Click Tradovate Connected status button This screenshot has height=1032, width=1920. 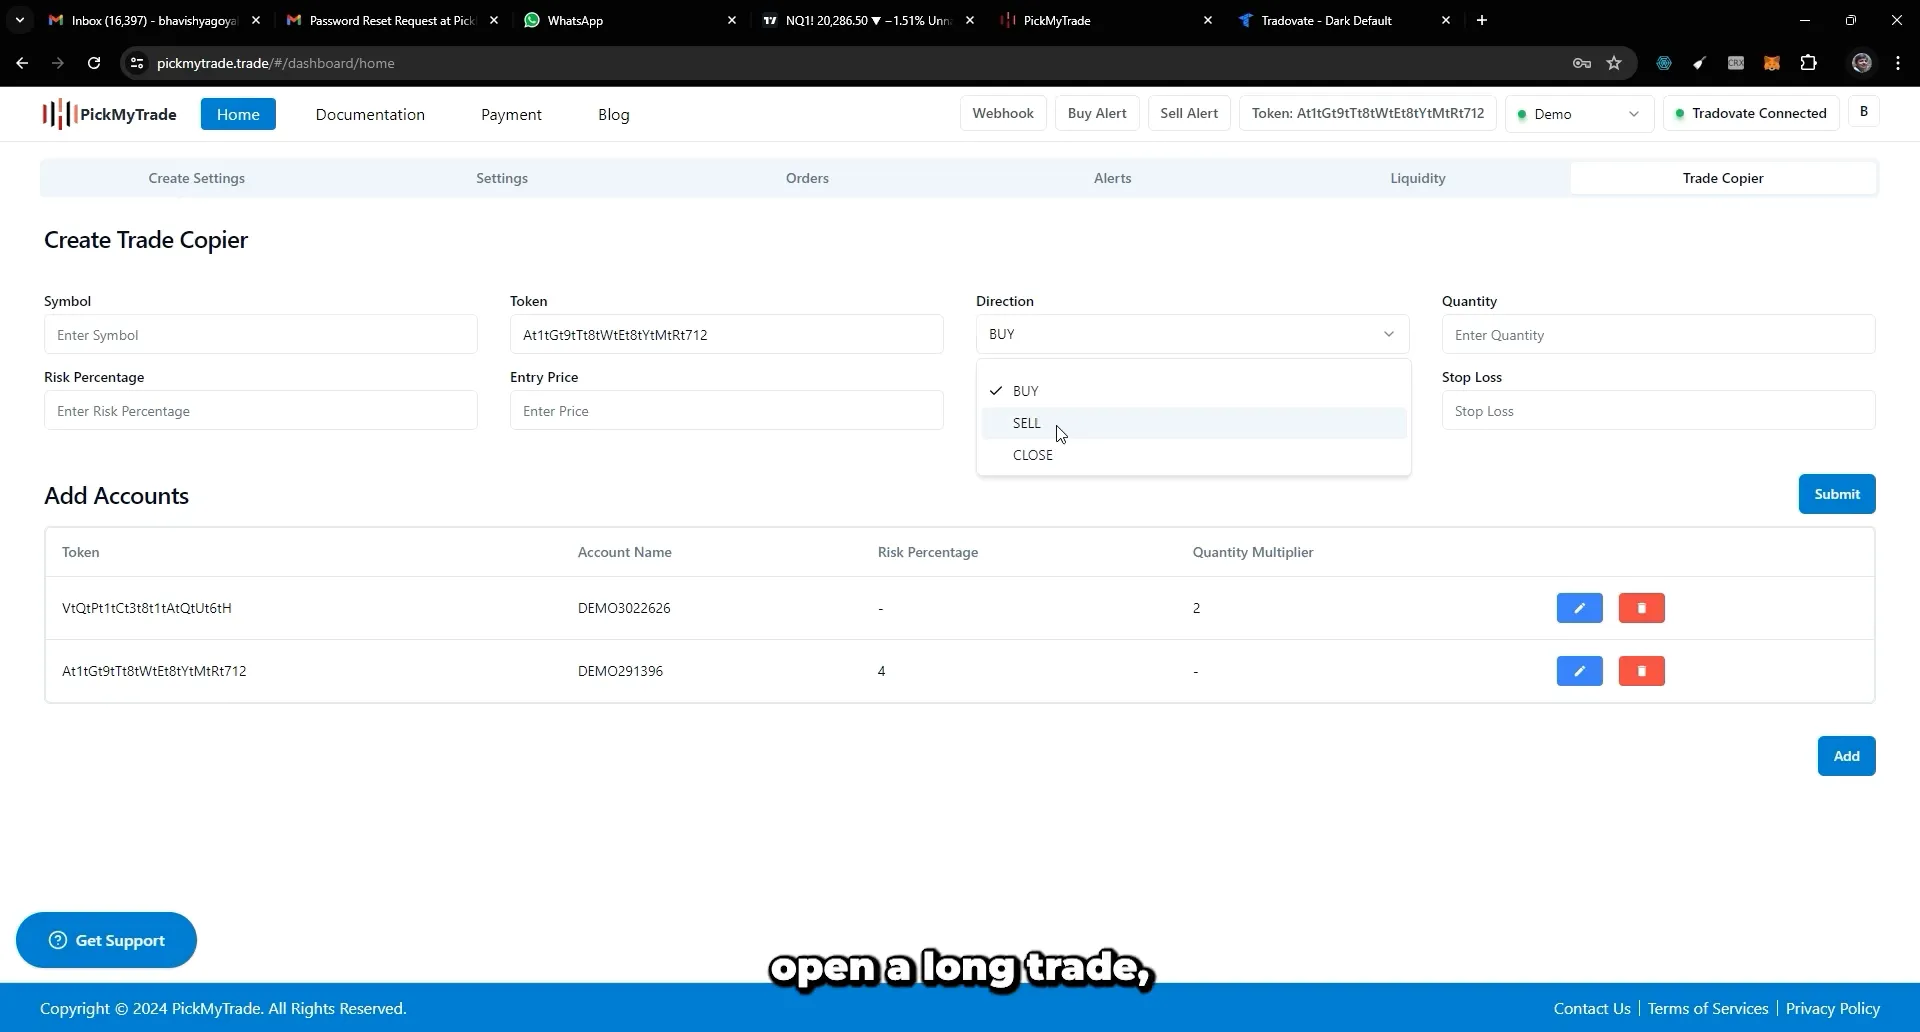(x=1751, y=113)
